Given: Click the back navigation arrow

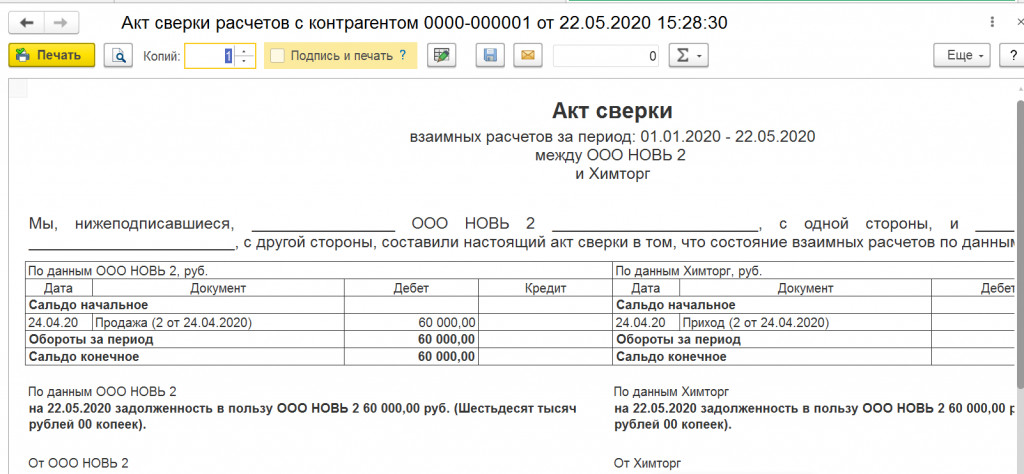Looking at the screenshot, I should pyautogui.click(x=27, y=22).
